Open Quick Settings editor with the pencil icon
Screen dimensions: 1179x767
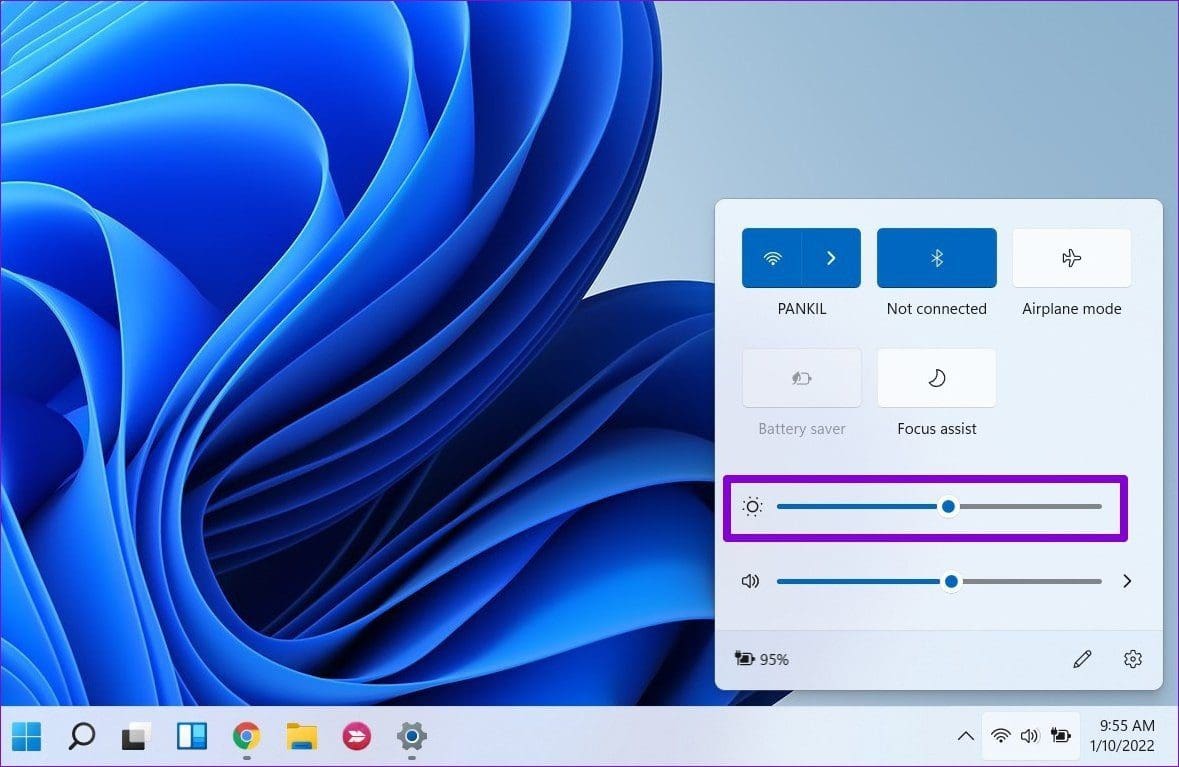[1082, 659]
